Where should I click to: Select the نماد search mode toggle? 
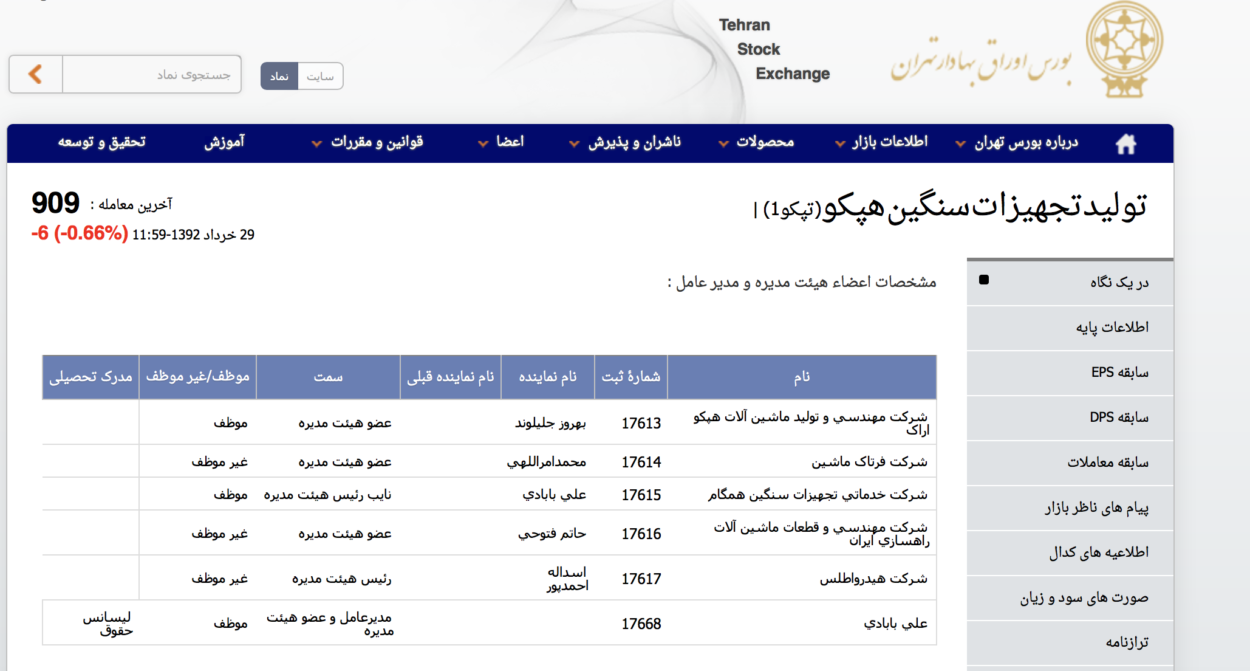pos(281,75)
